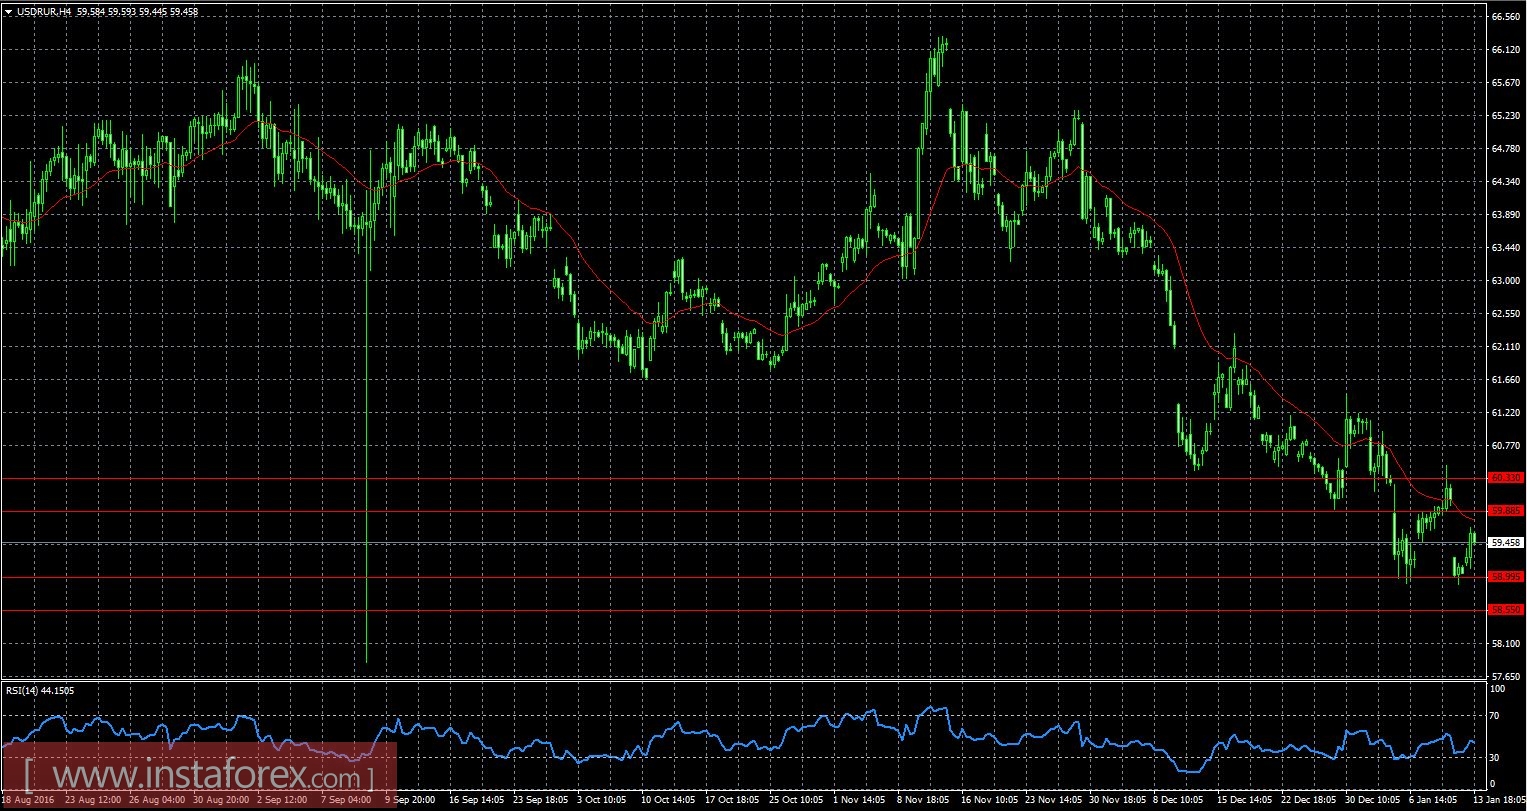Click the 1 Nov 14:05 date label
1527x811 pixels.
pyautogui.click(x=861, y=801)
